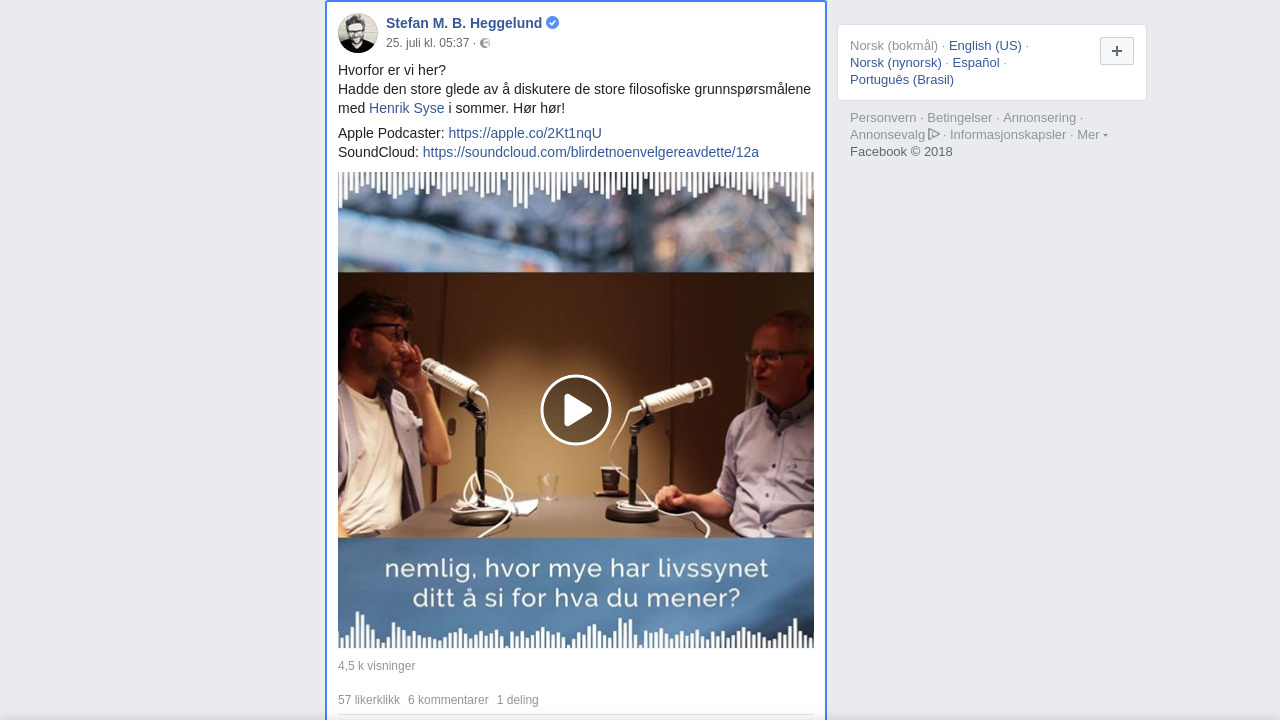Click the plus button for more languages

point(1117,51)
